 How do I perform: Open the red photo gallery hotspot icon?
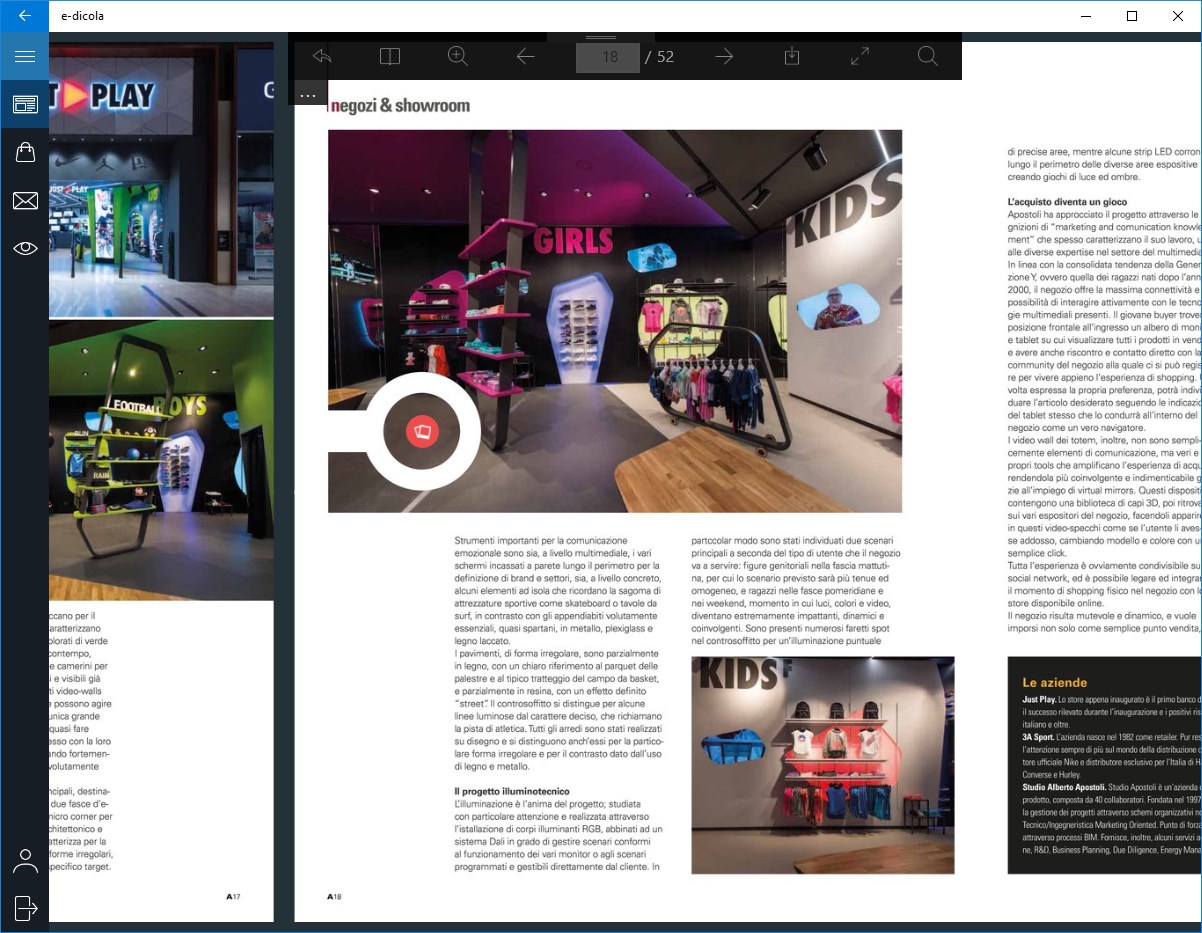tap(423, 432)
